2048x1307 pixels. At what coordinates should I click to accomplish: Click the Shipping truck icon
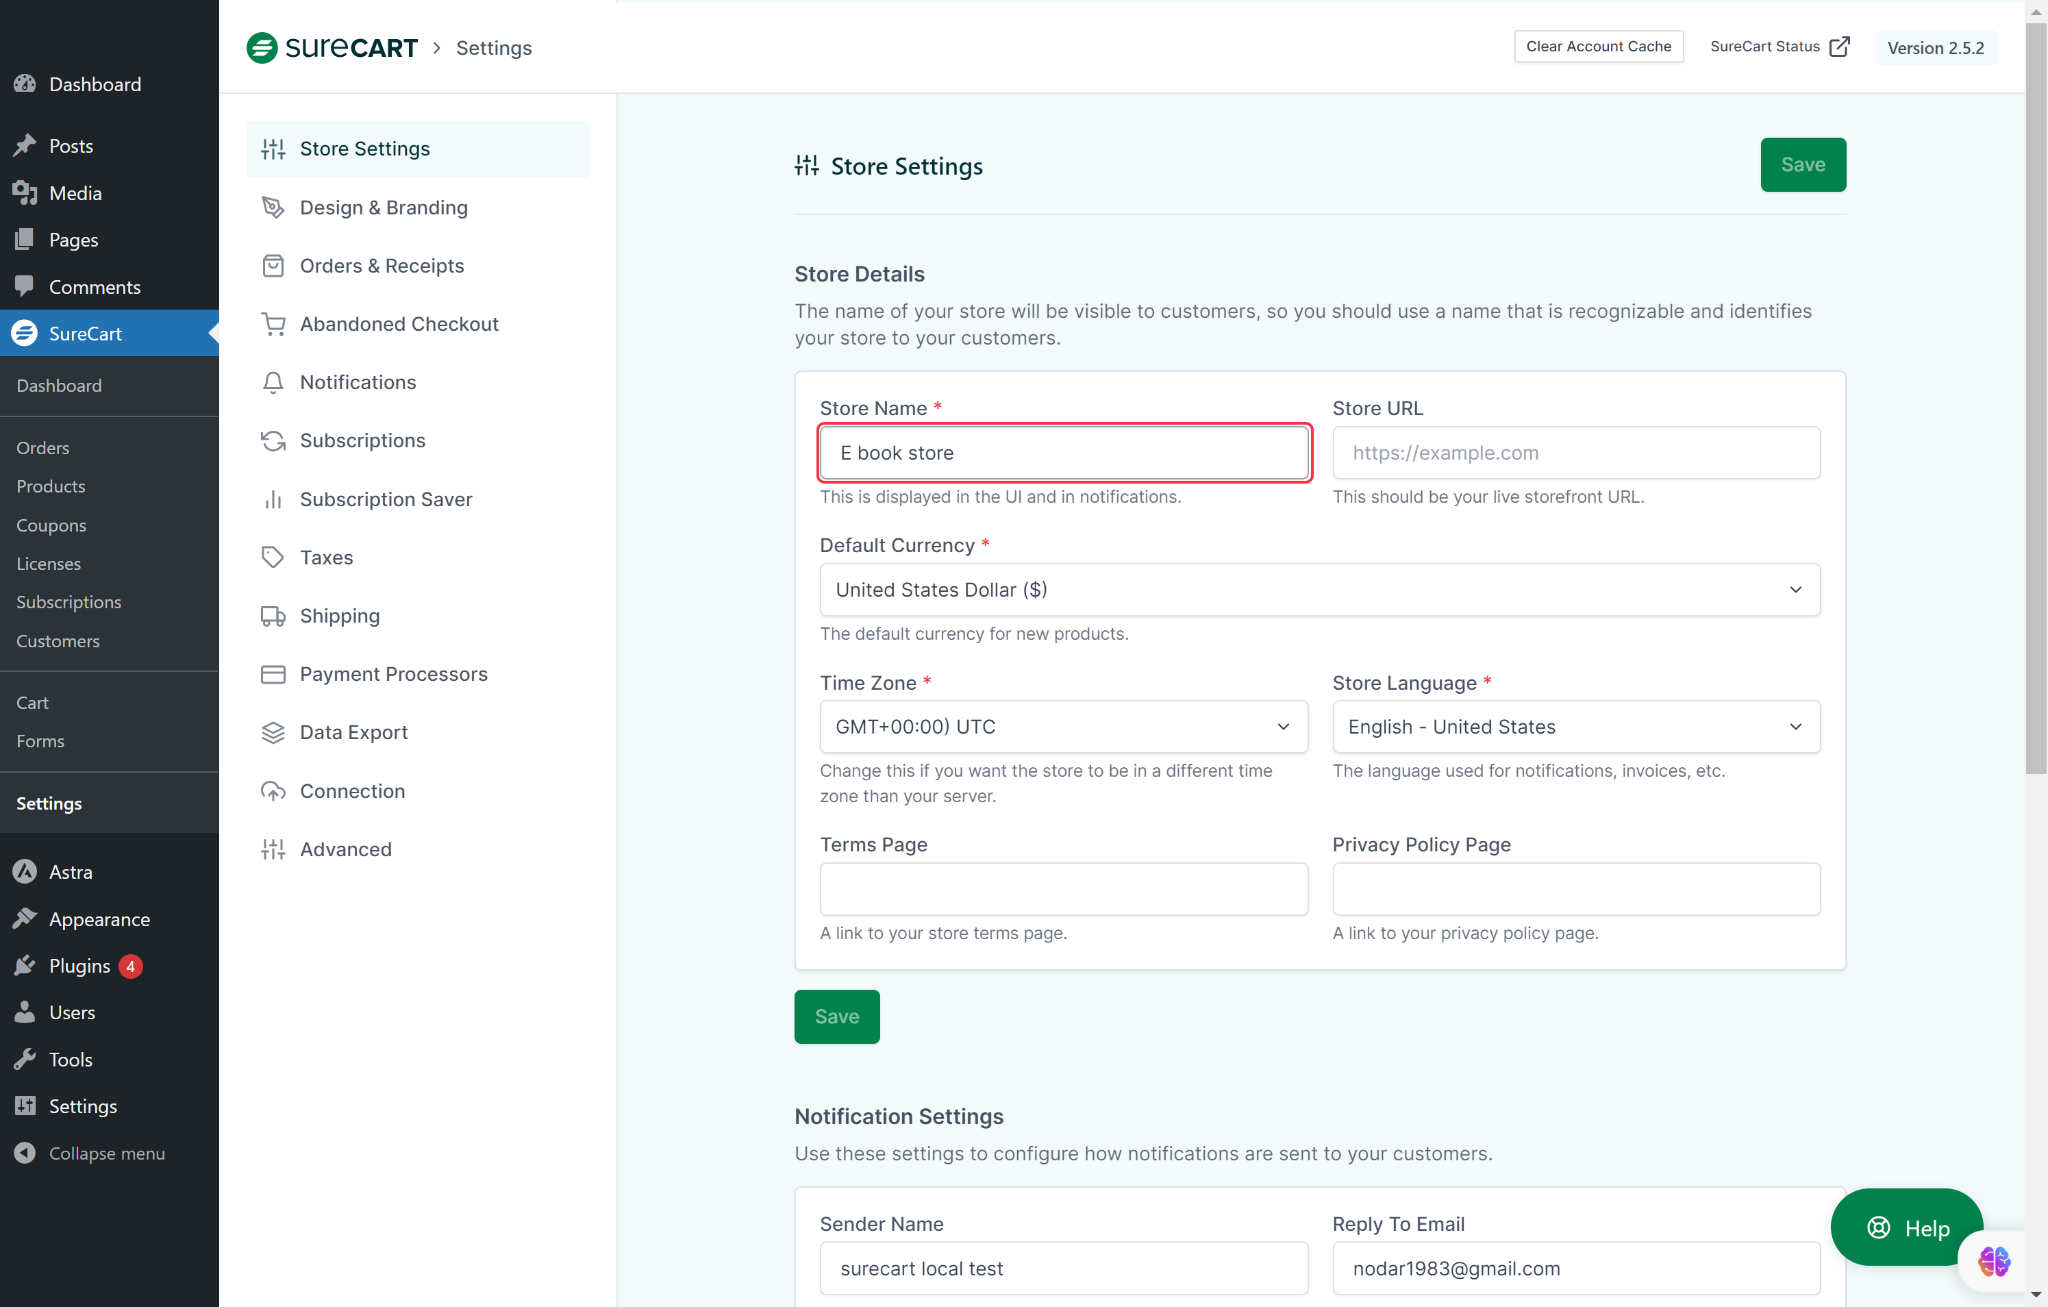point(273,616)
